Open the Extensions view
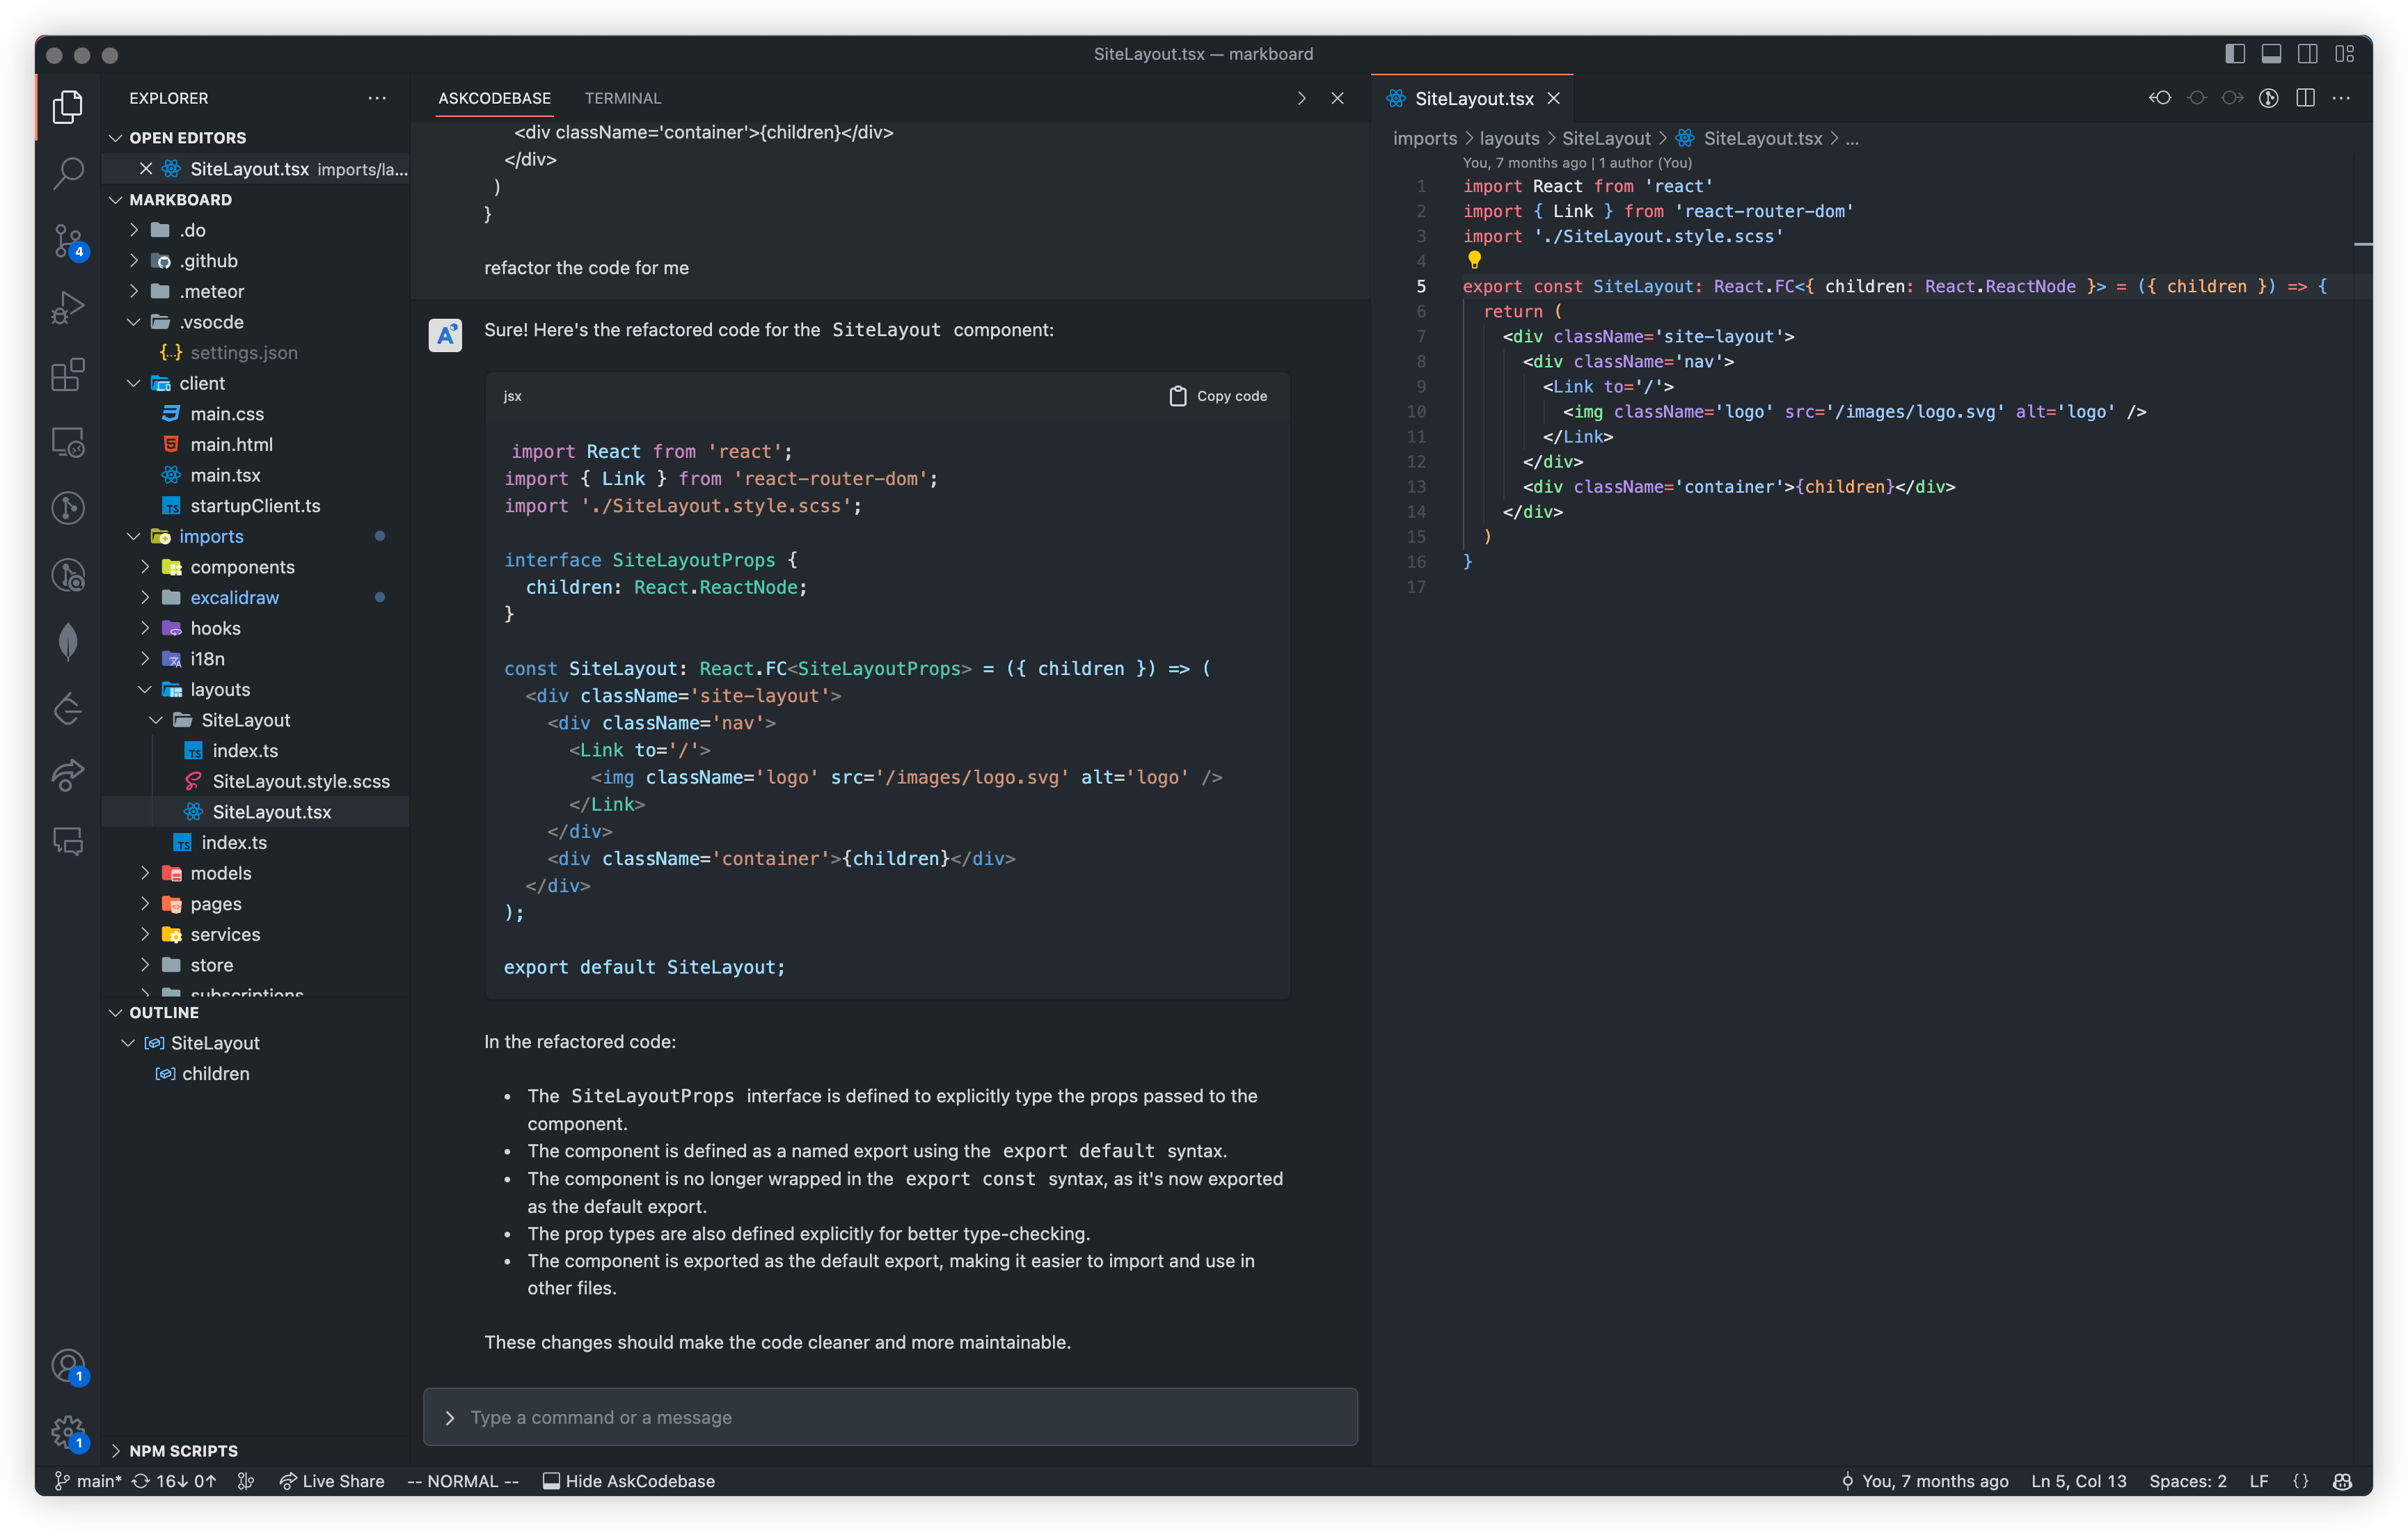The image size is (2408, 1531). tap(67, 375)
